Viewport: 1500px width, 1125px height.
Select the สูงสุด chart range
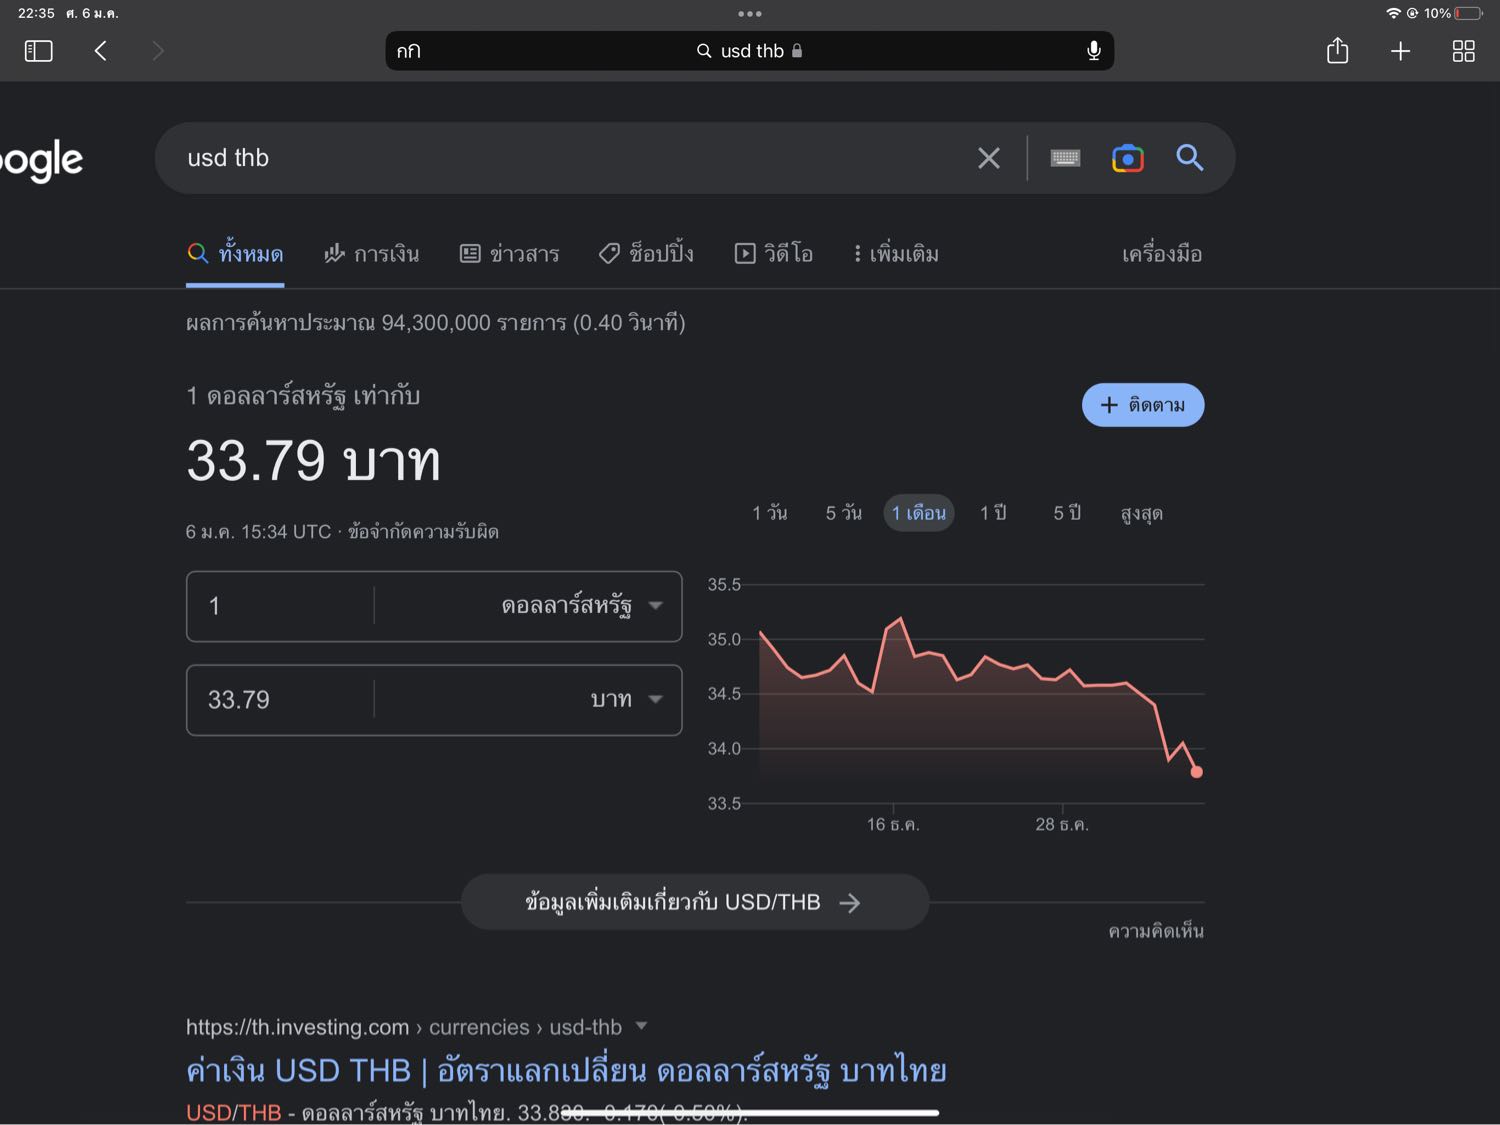(1141, 513)
